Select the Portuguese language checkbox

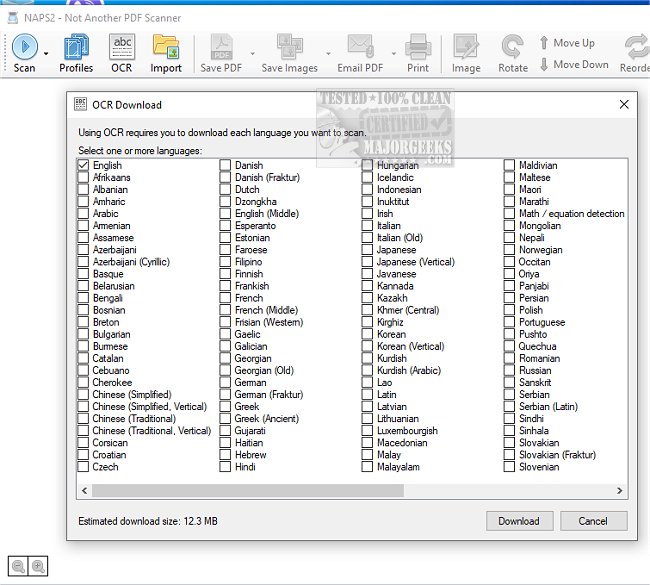point(509,322)
